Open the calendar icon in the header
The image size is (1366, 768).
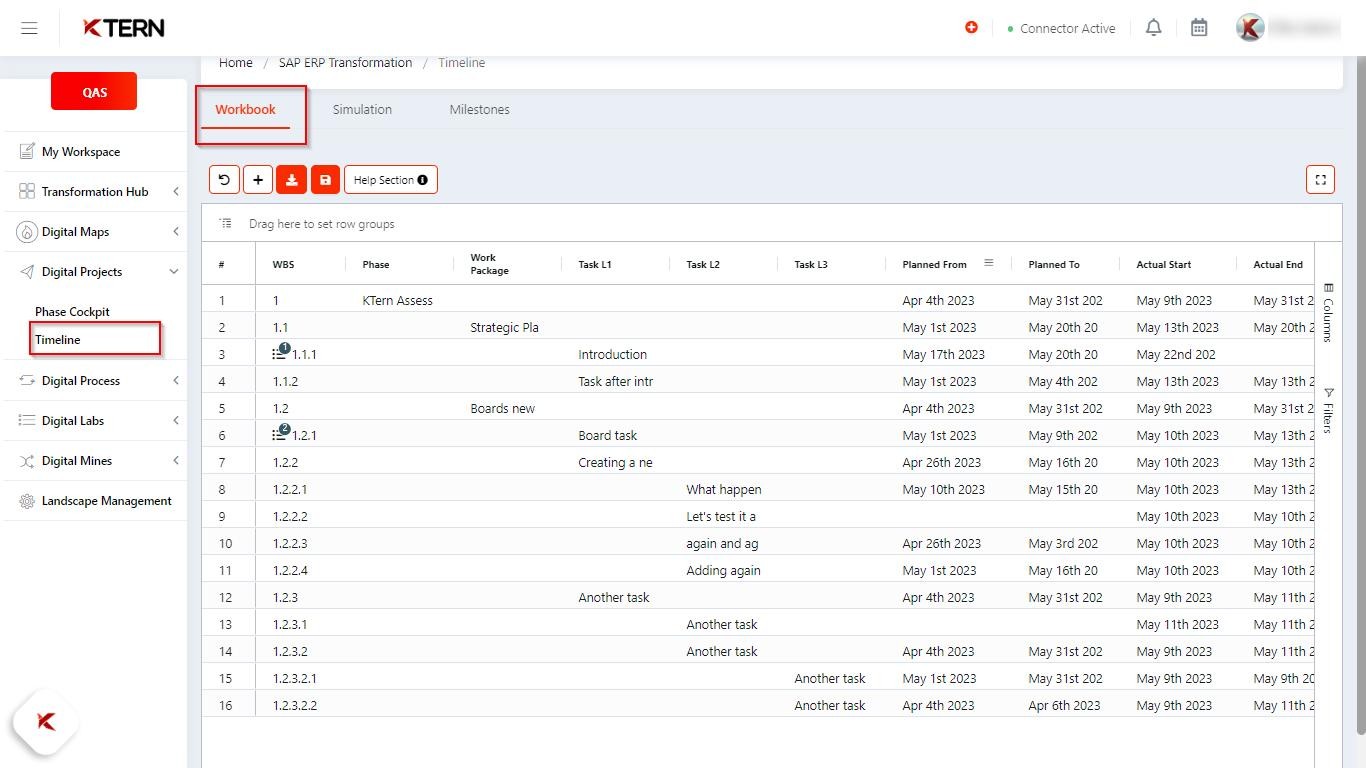tap(1198, 27)
